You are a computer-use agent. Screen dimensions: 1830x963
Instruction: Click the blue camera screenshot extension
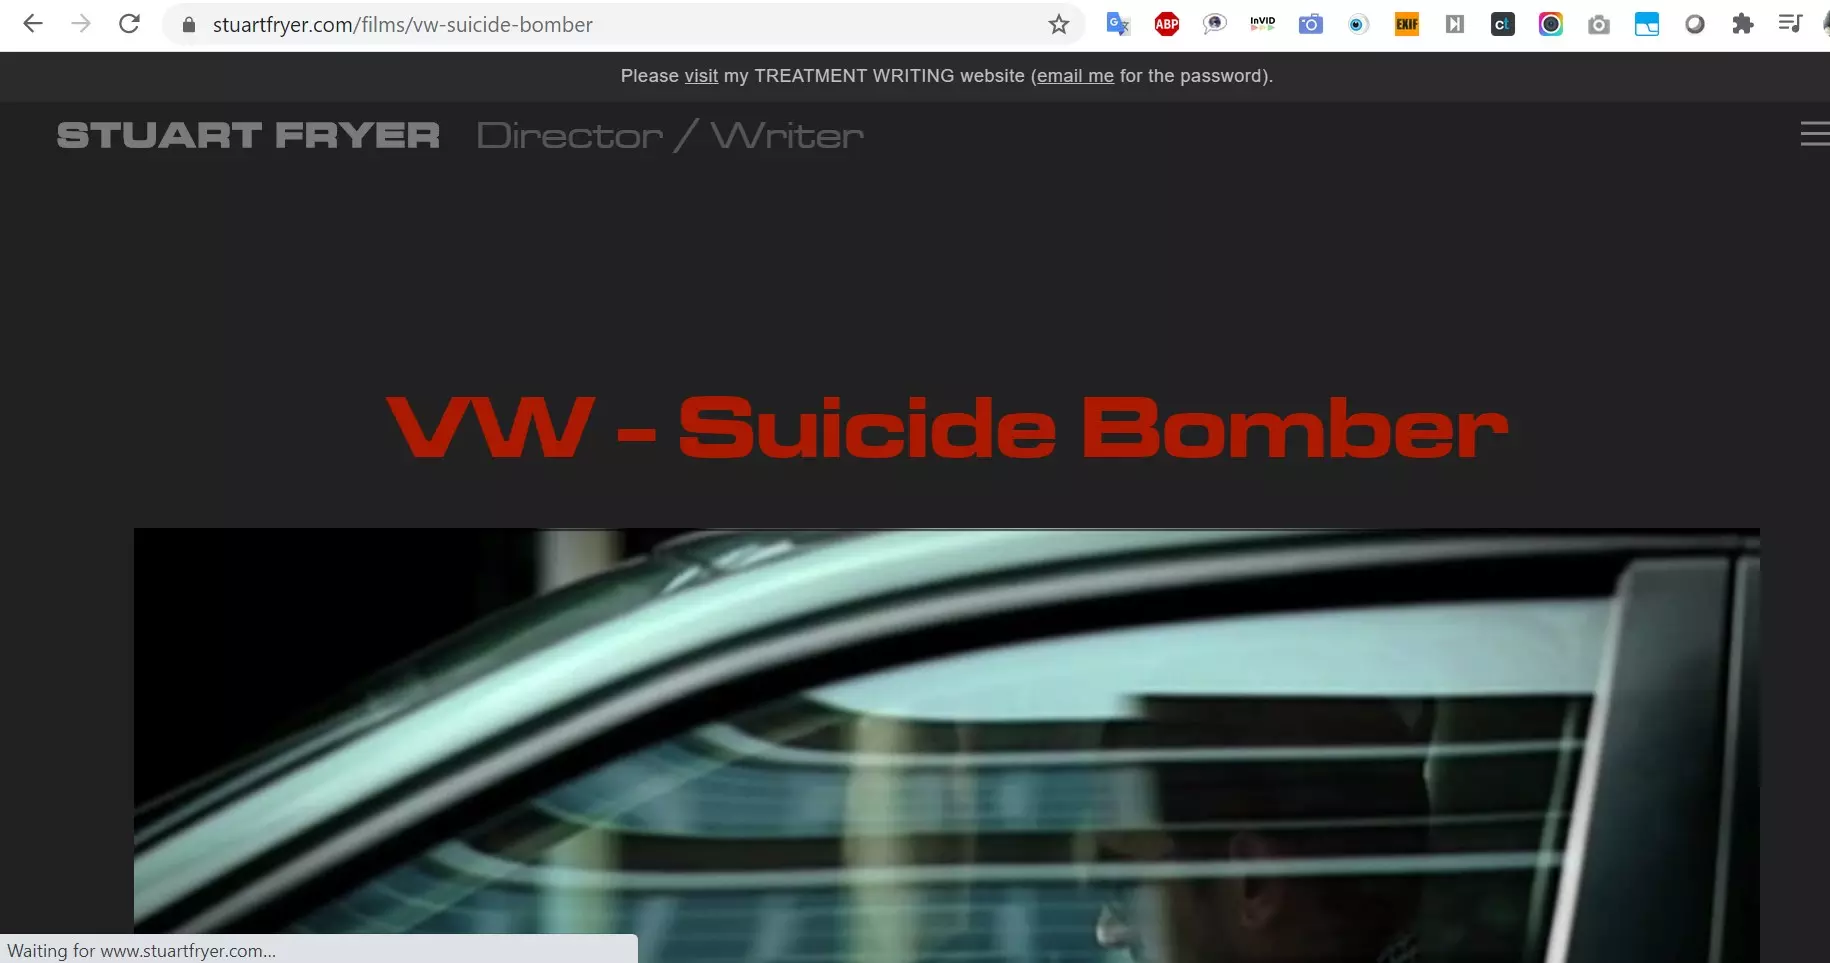1310,24
